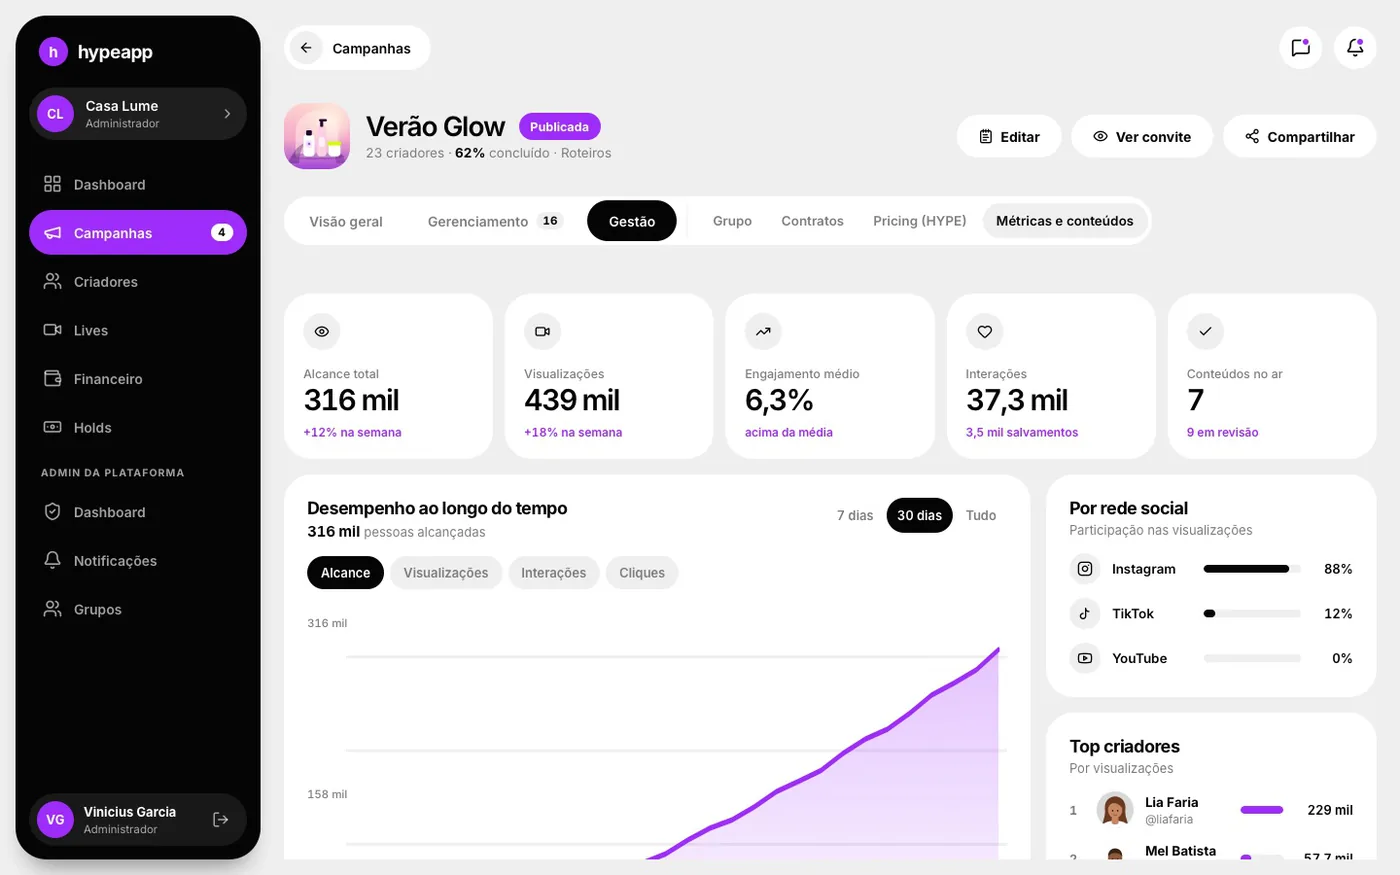The width and height of the screenshot is (1400, 875).
Task: Switch to the Visão geral tab
Action: [346, 221]
